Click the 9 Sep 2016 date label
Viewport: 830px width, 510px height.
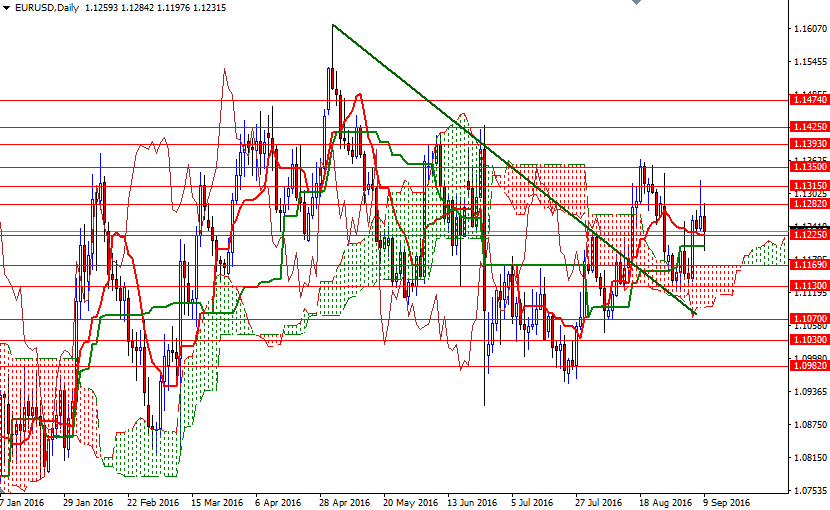tap(726, 502)
